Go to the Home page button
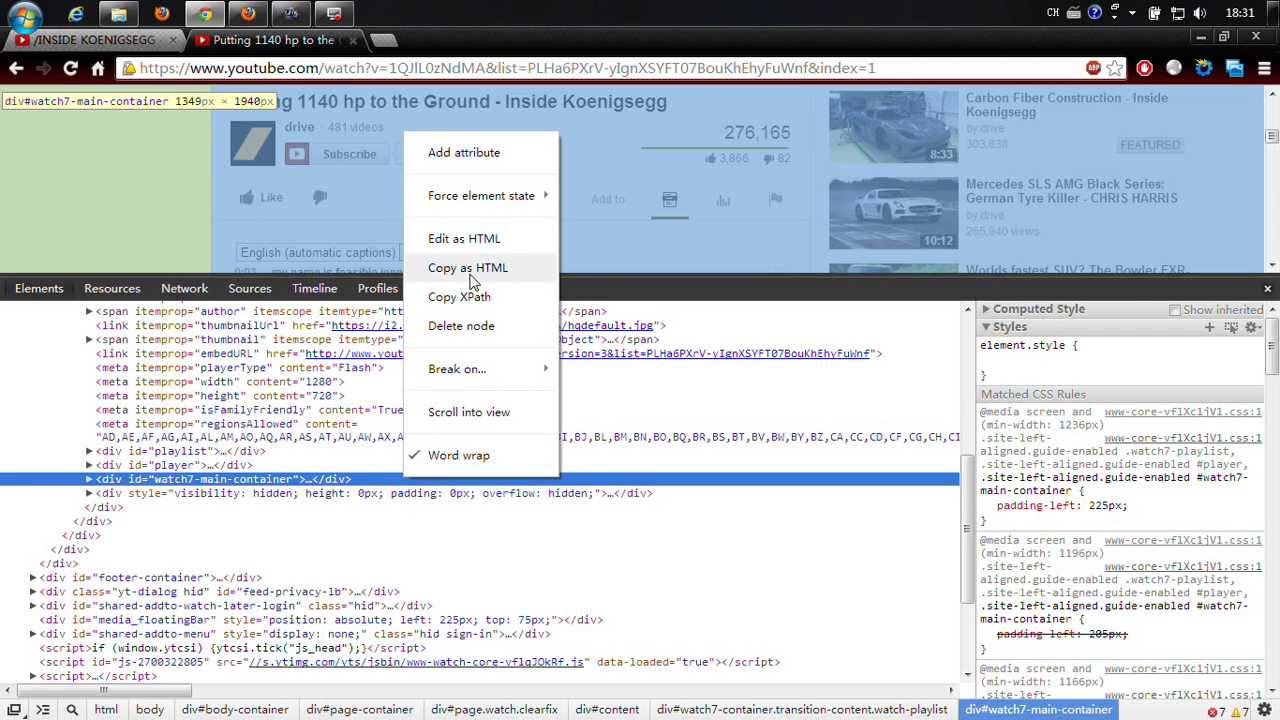 [97, 68]
